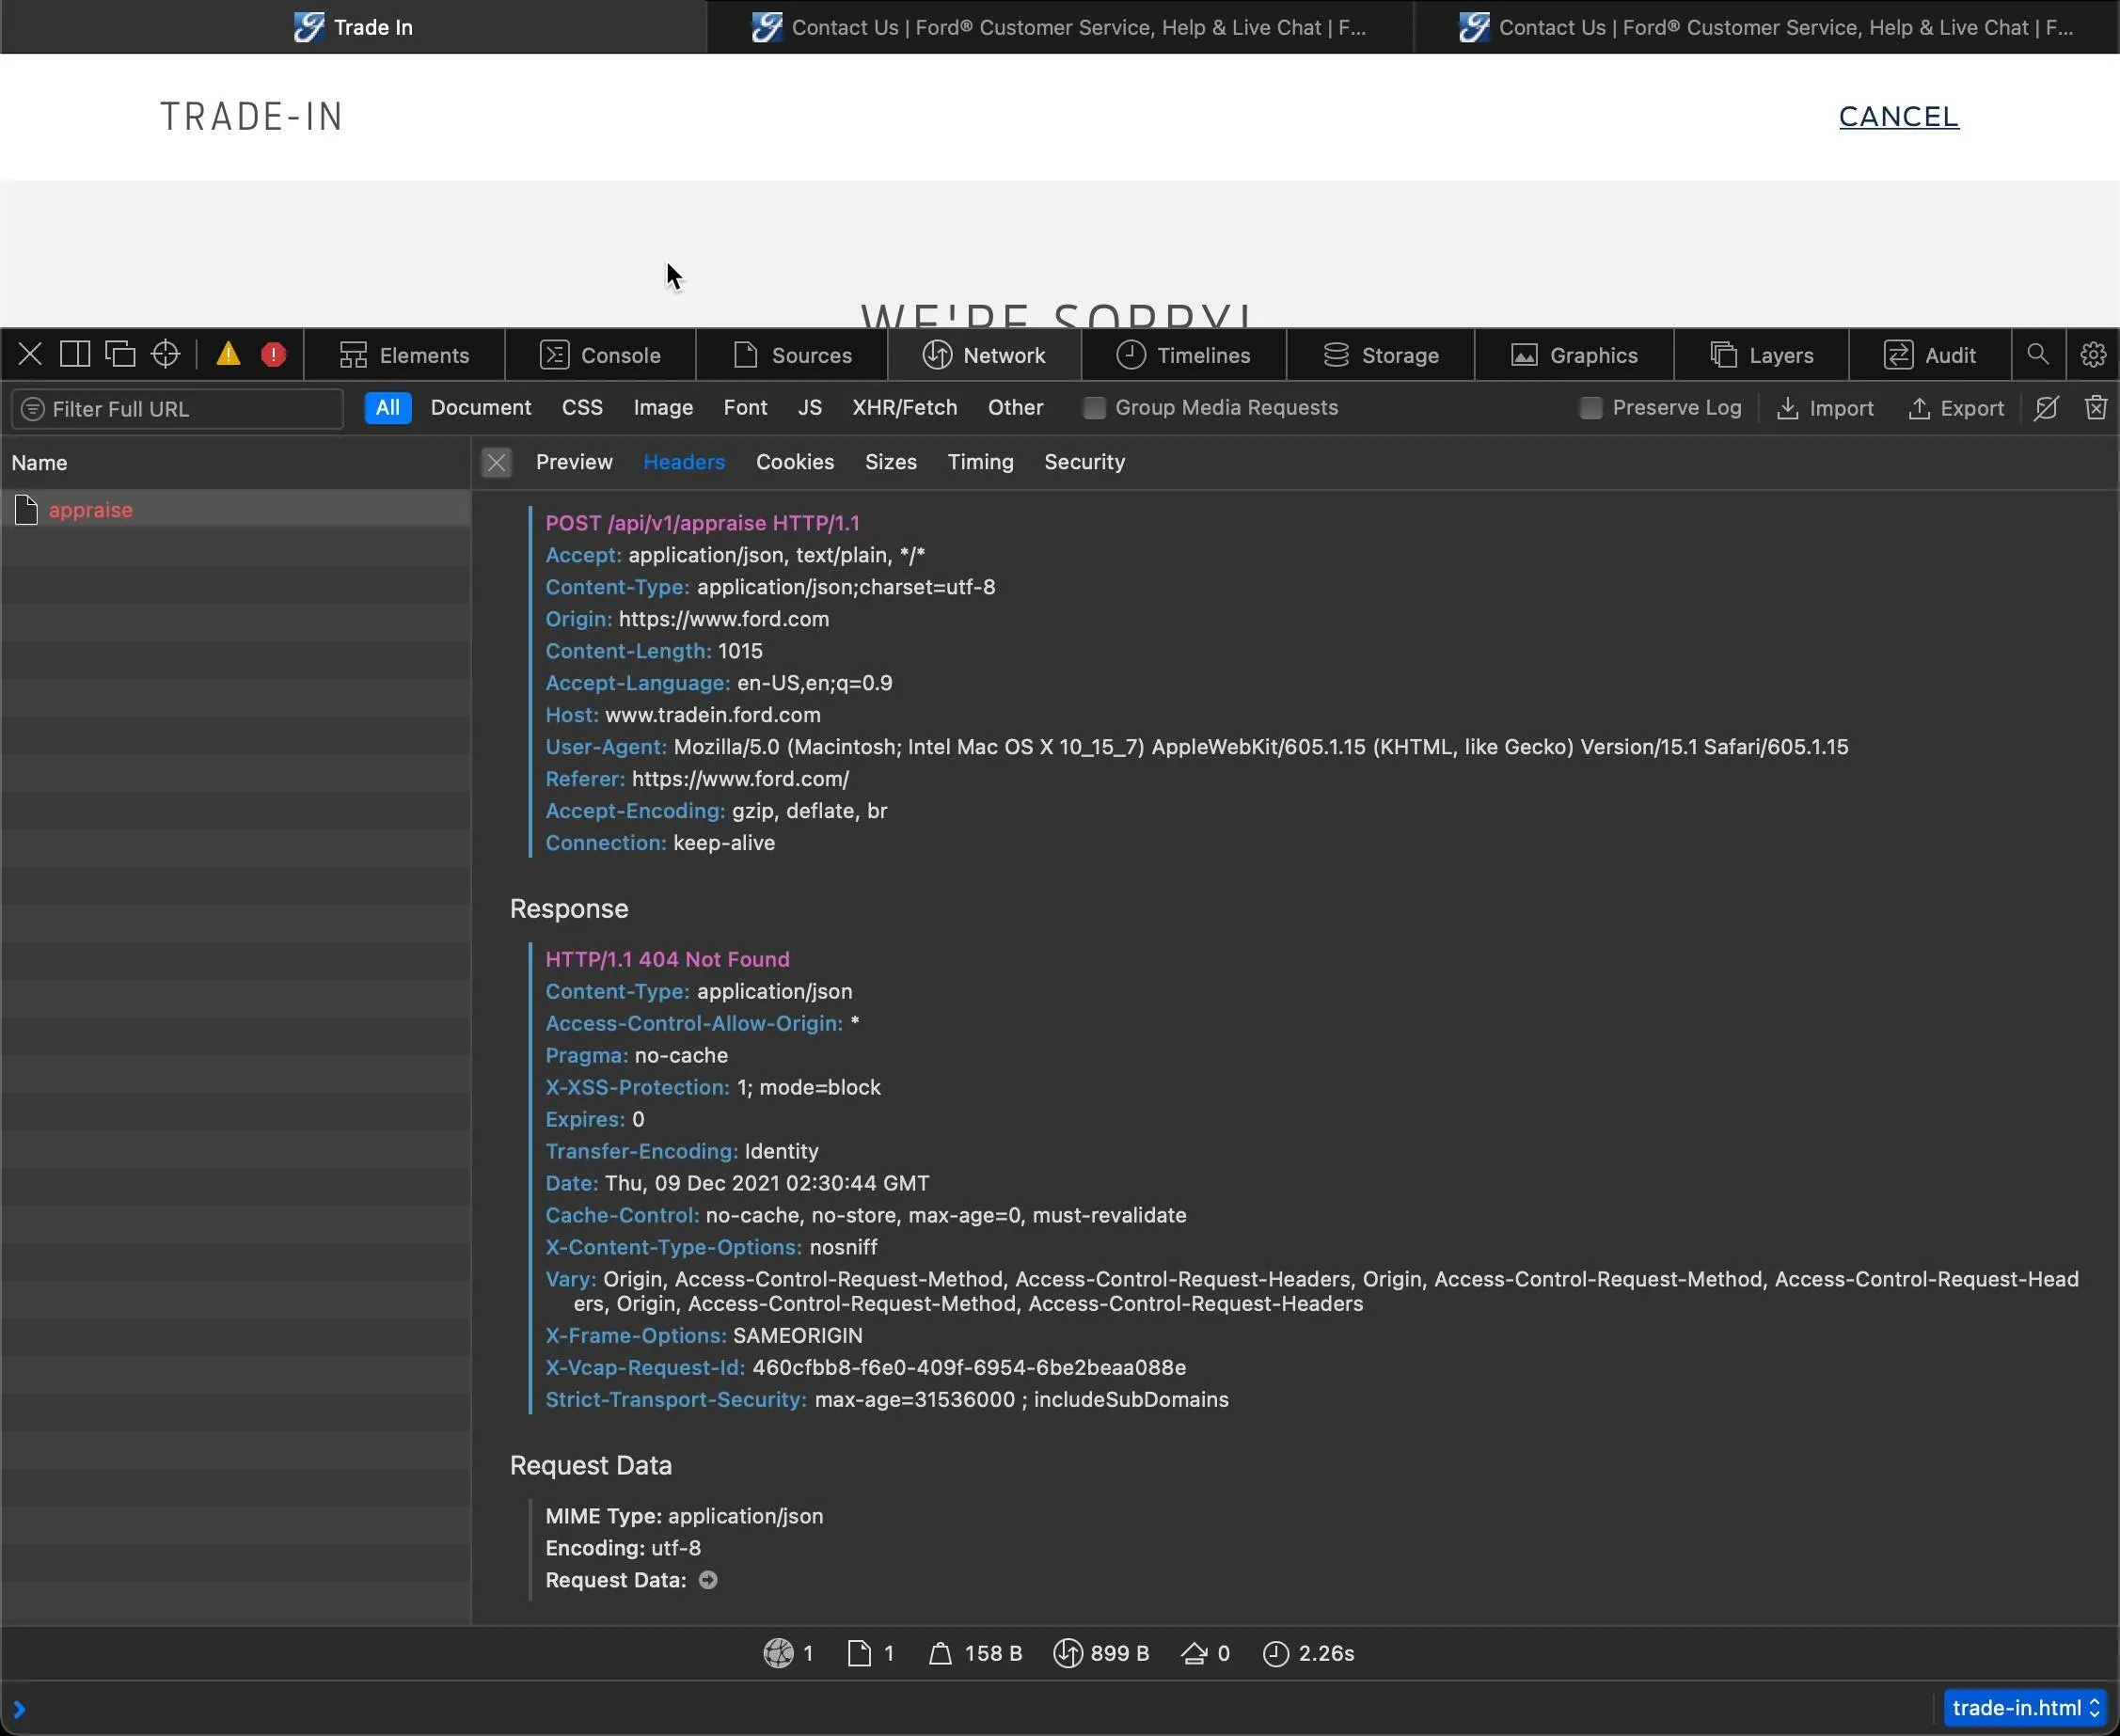This screenshot has height=1736, width=2120.
Task: Filter requests by JS type
Action: tap(810, 408)
